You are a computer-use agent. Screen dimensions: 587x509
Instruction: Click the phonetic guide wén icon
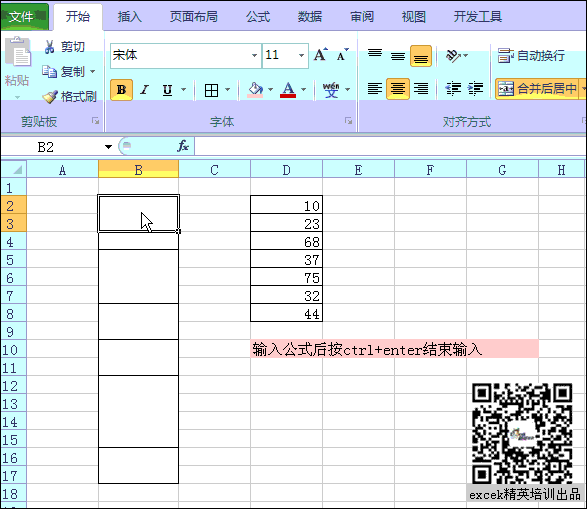click(x=331, y=90)
